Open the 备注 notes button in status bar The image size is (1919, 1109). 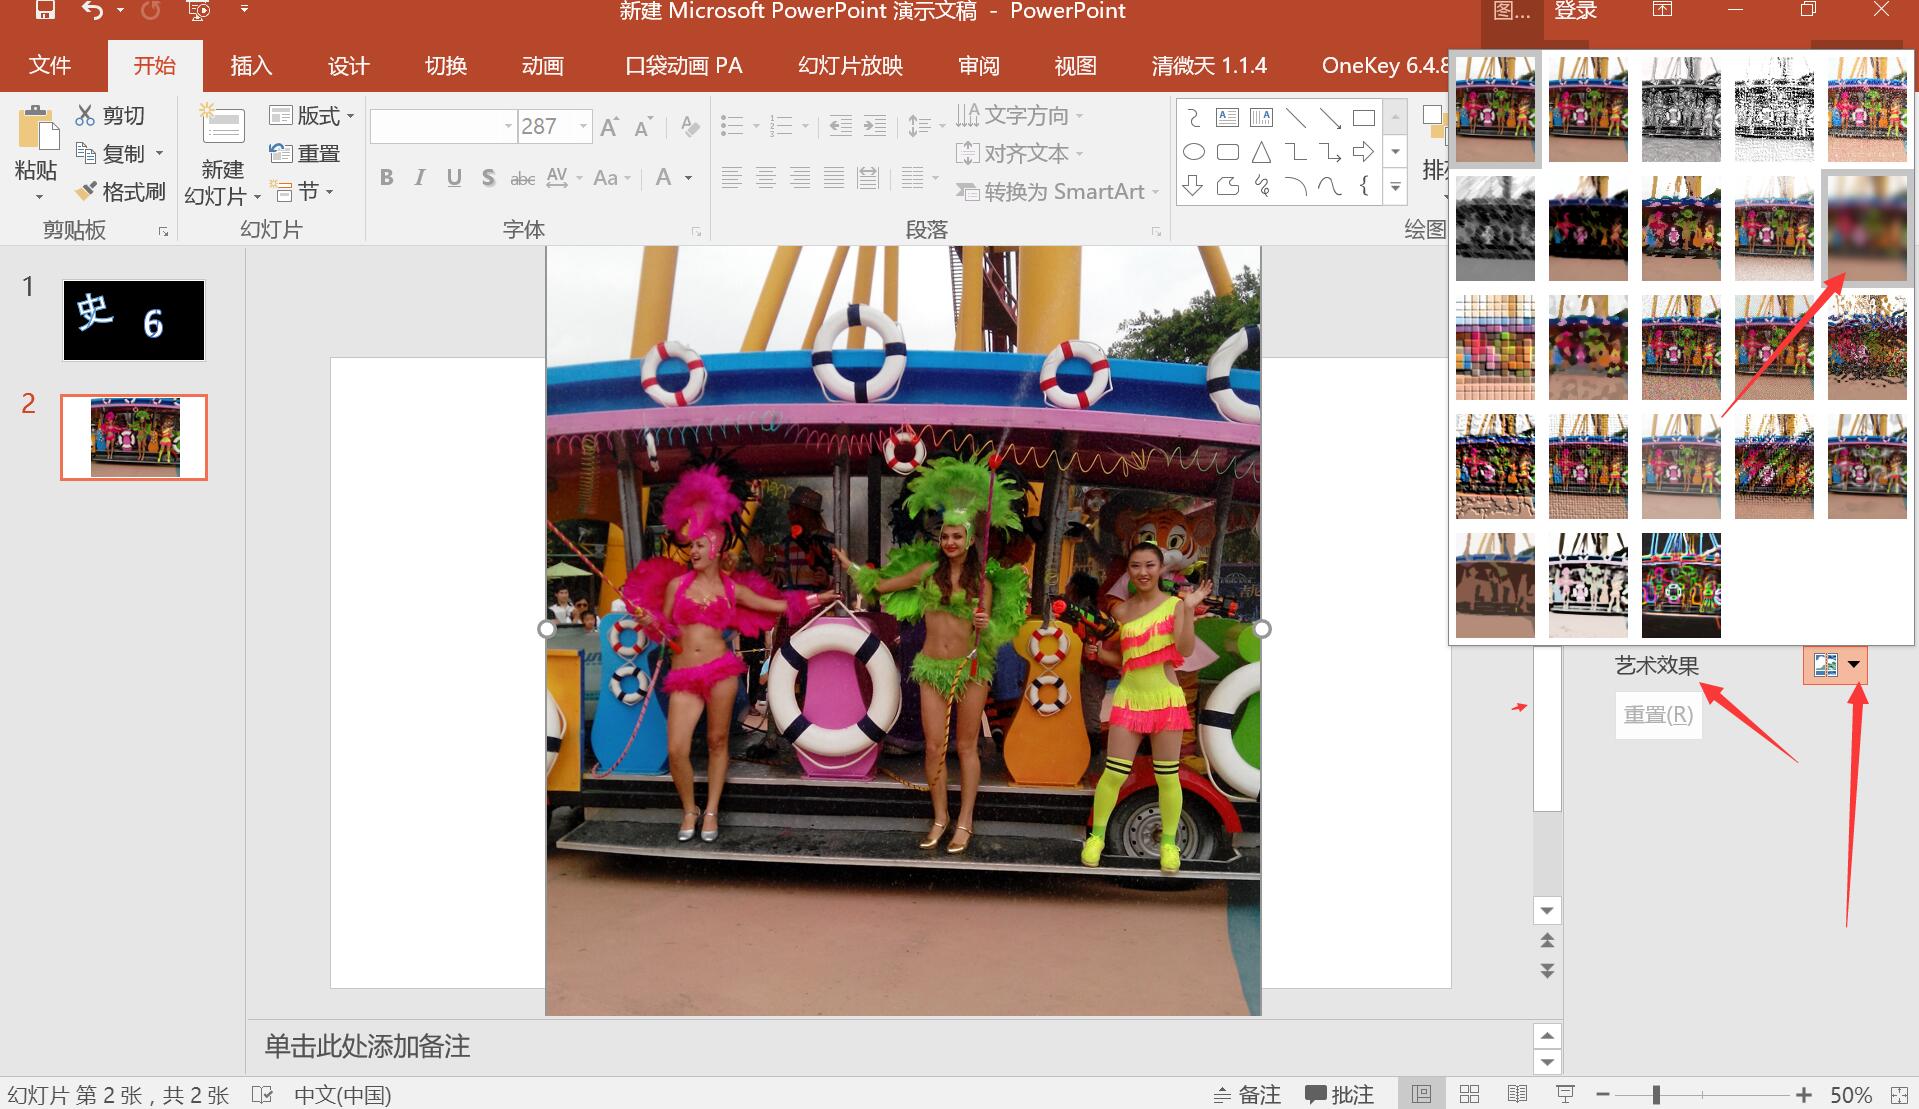(1247, 1094)
